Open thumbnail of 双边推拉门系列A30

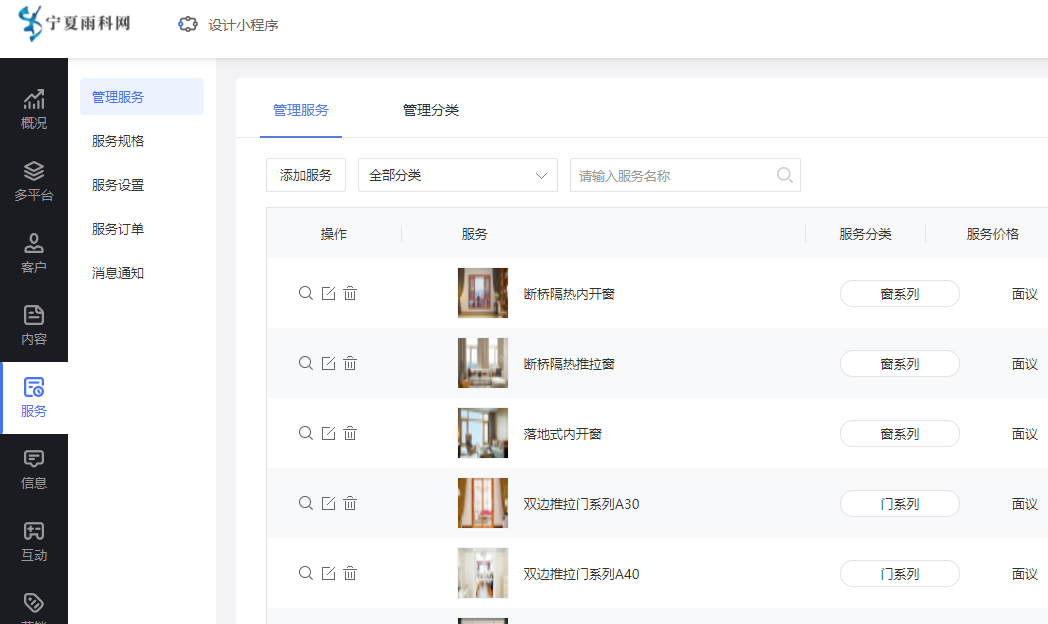coord(483,503)
